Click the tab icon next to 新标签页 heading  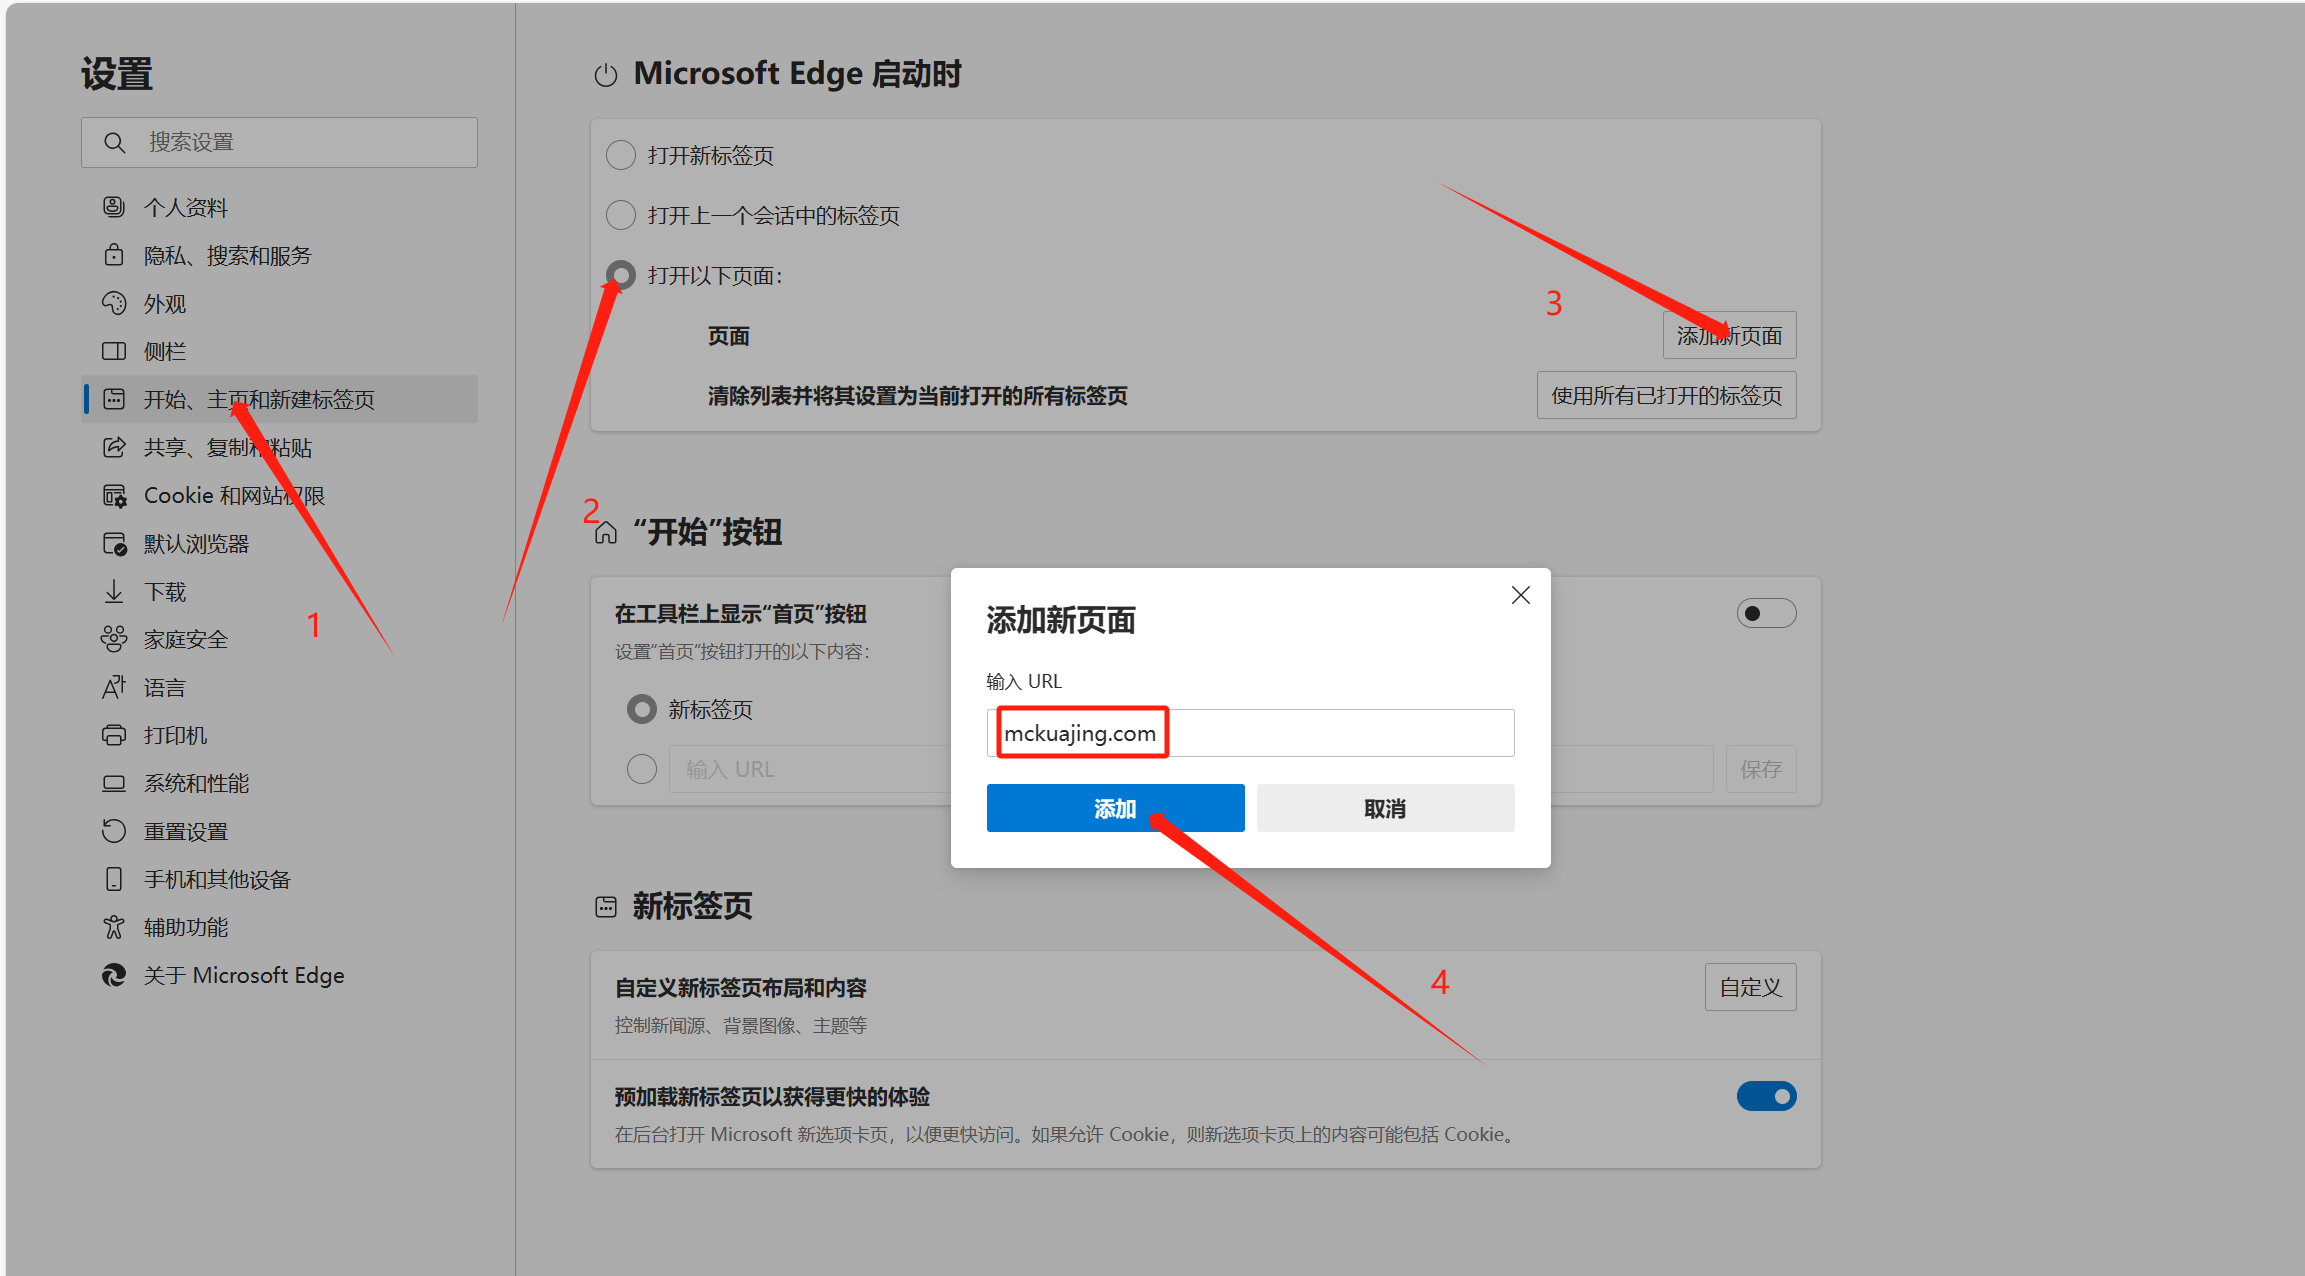click(x=606, y=907)
